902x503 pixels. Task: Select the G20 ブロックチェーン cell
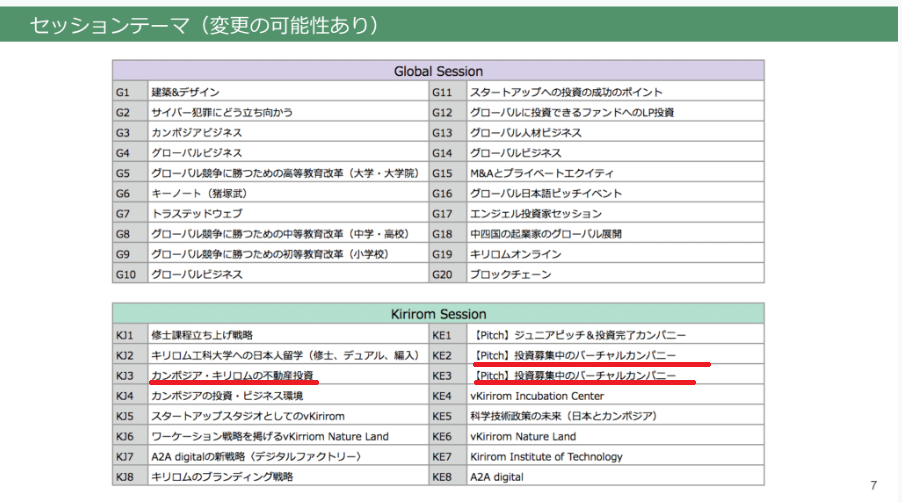point(510,274)
